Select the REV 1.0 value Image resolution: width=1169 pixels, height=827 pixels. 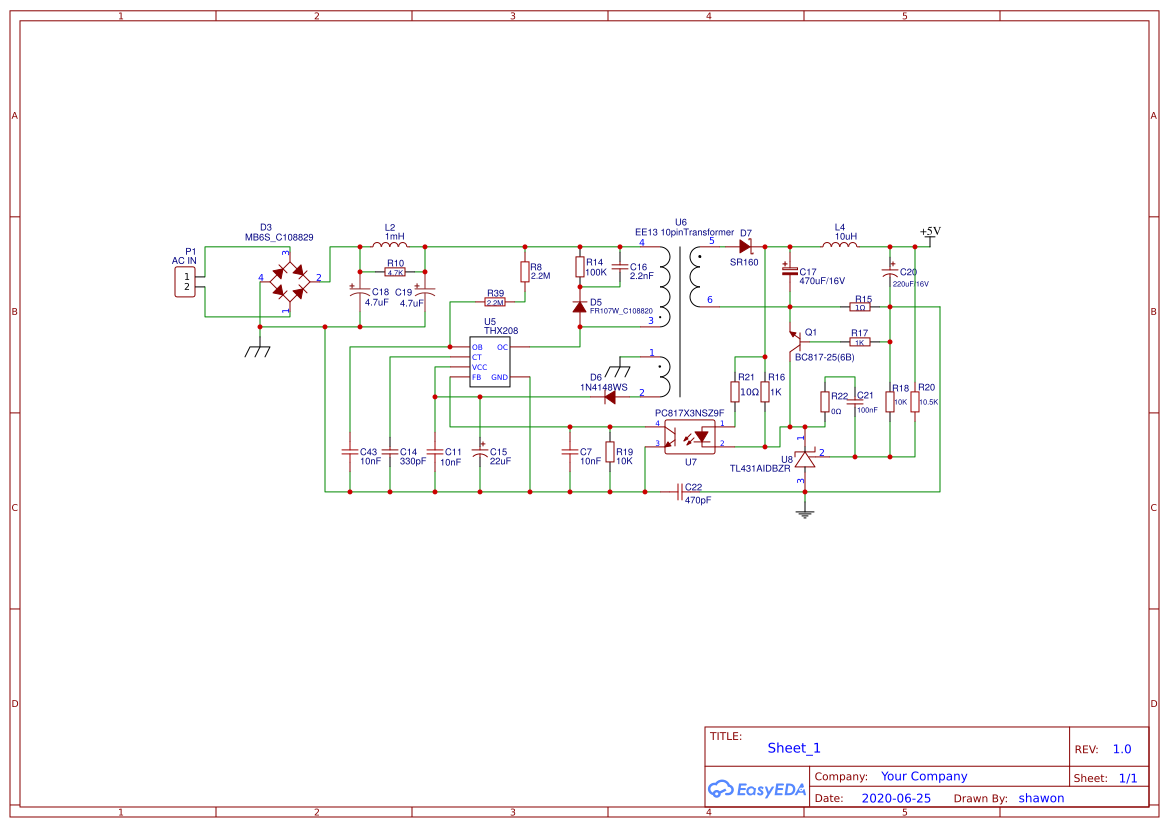(x=1121, y=748)
